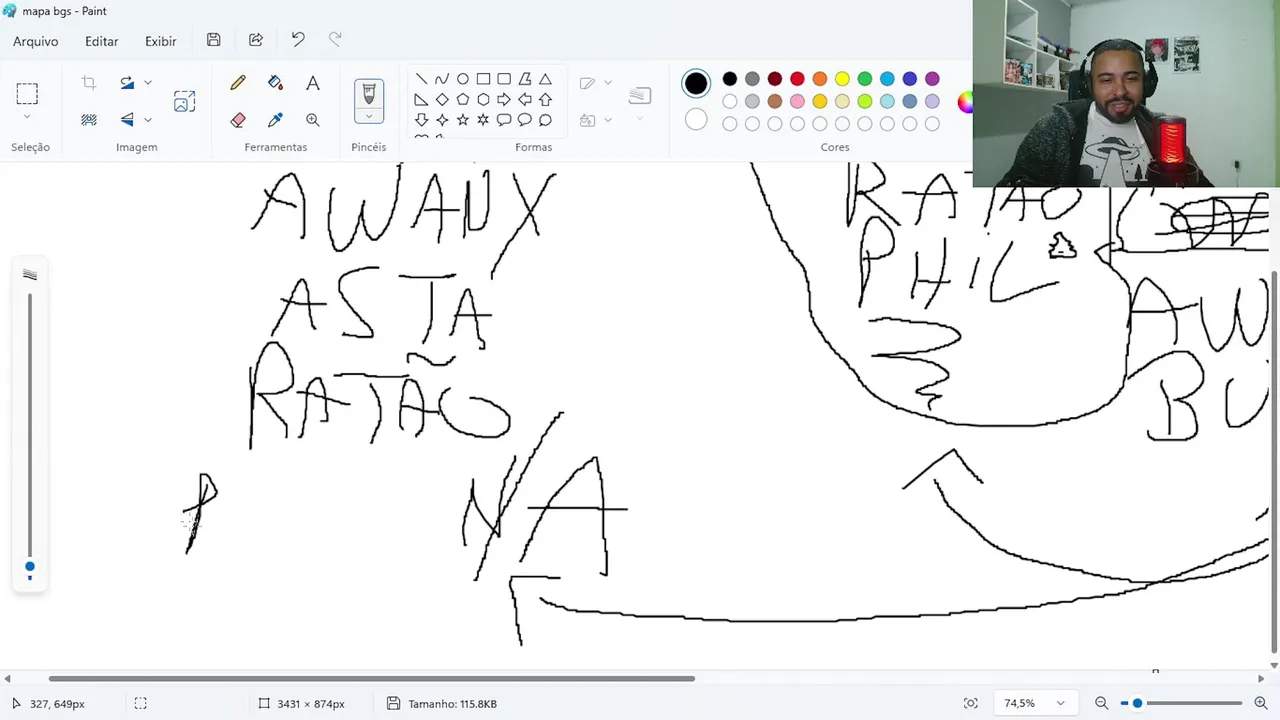The image size is (1280, 720).
Task: Select the Pencil tool
Action: click(x=238, y=83)
